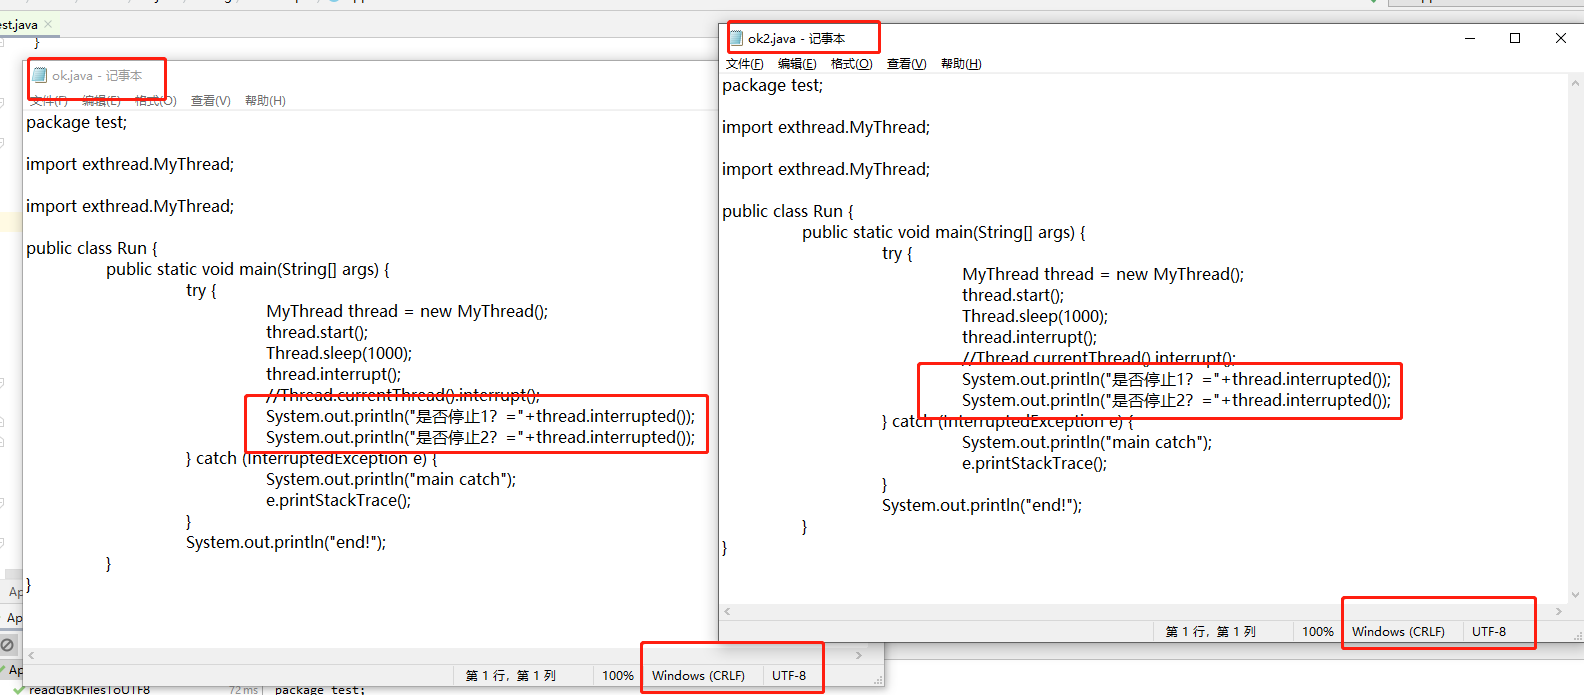
Task: Click the green check icon beside readGBKFilesToUTF8
Action: pos(19,689)
